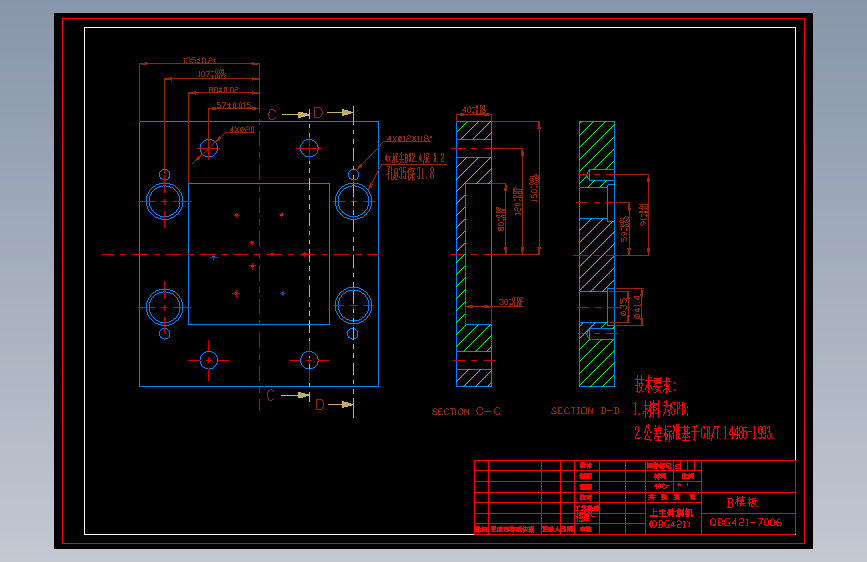Click the note mentioning 'GB/T 14486-1993'

point(704,433)
